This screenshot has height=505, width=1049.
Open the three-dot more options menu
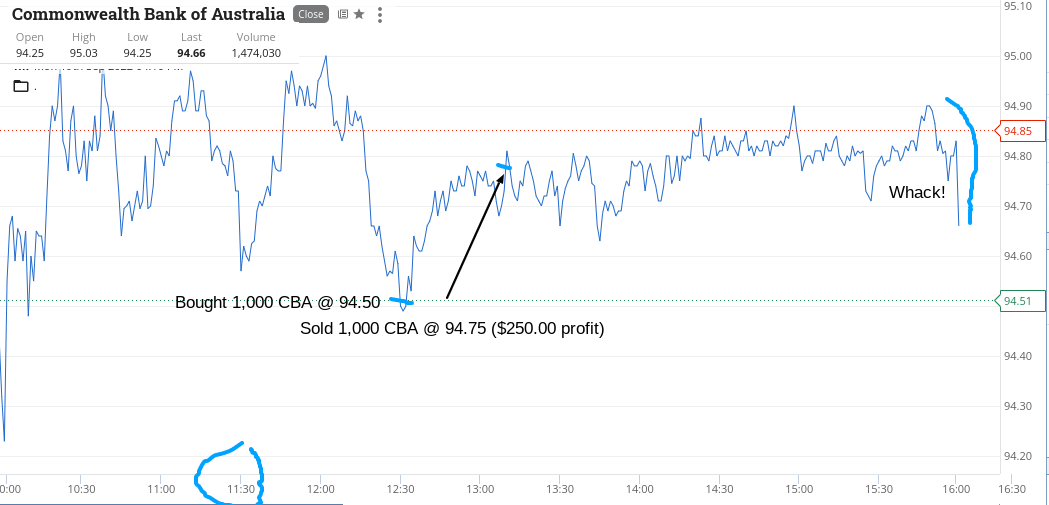pyautogui.click(x=380, y=15)
